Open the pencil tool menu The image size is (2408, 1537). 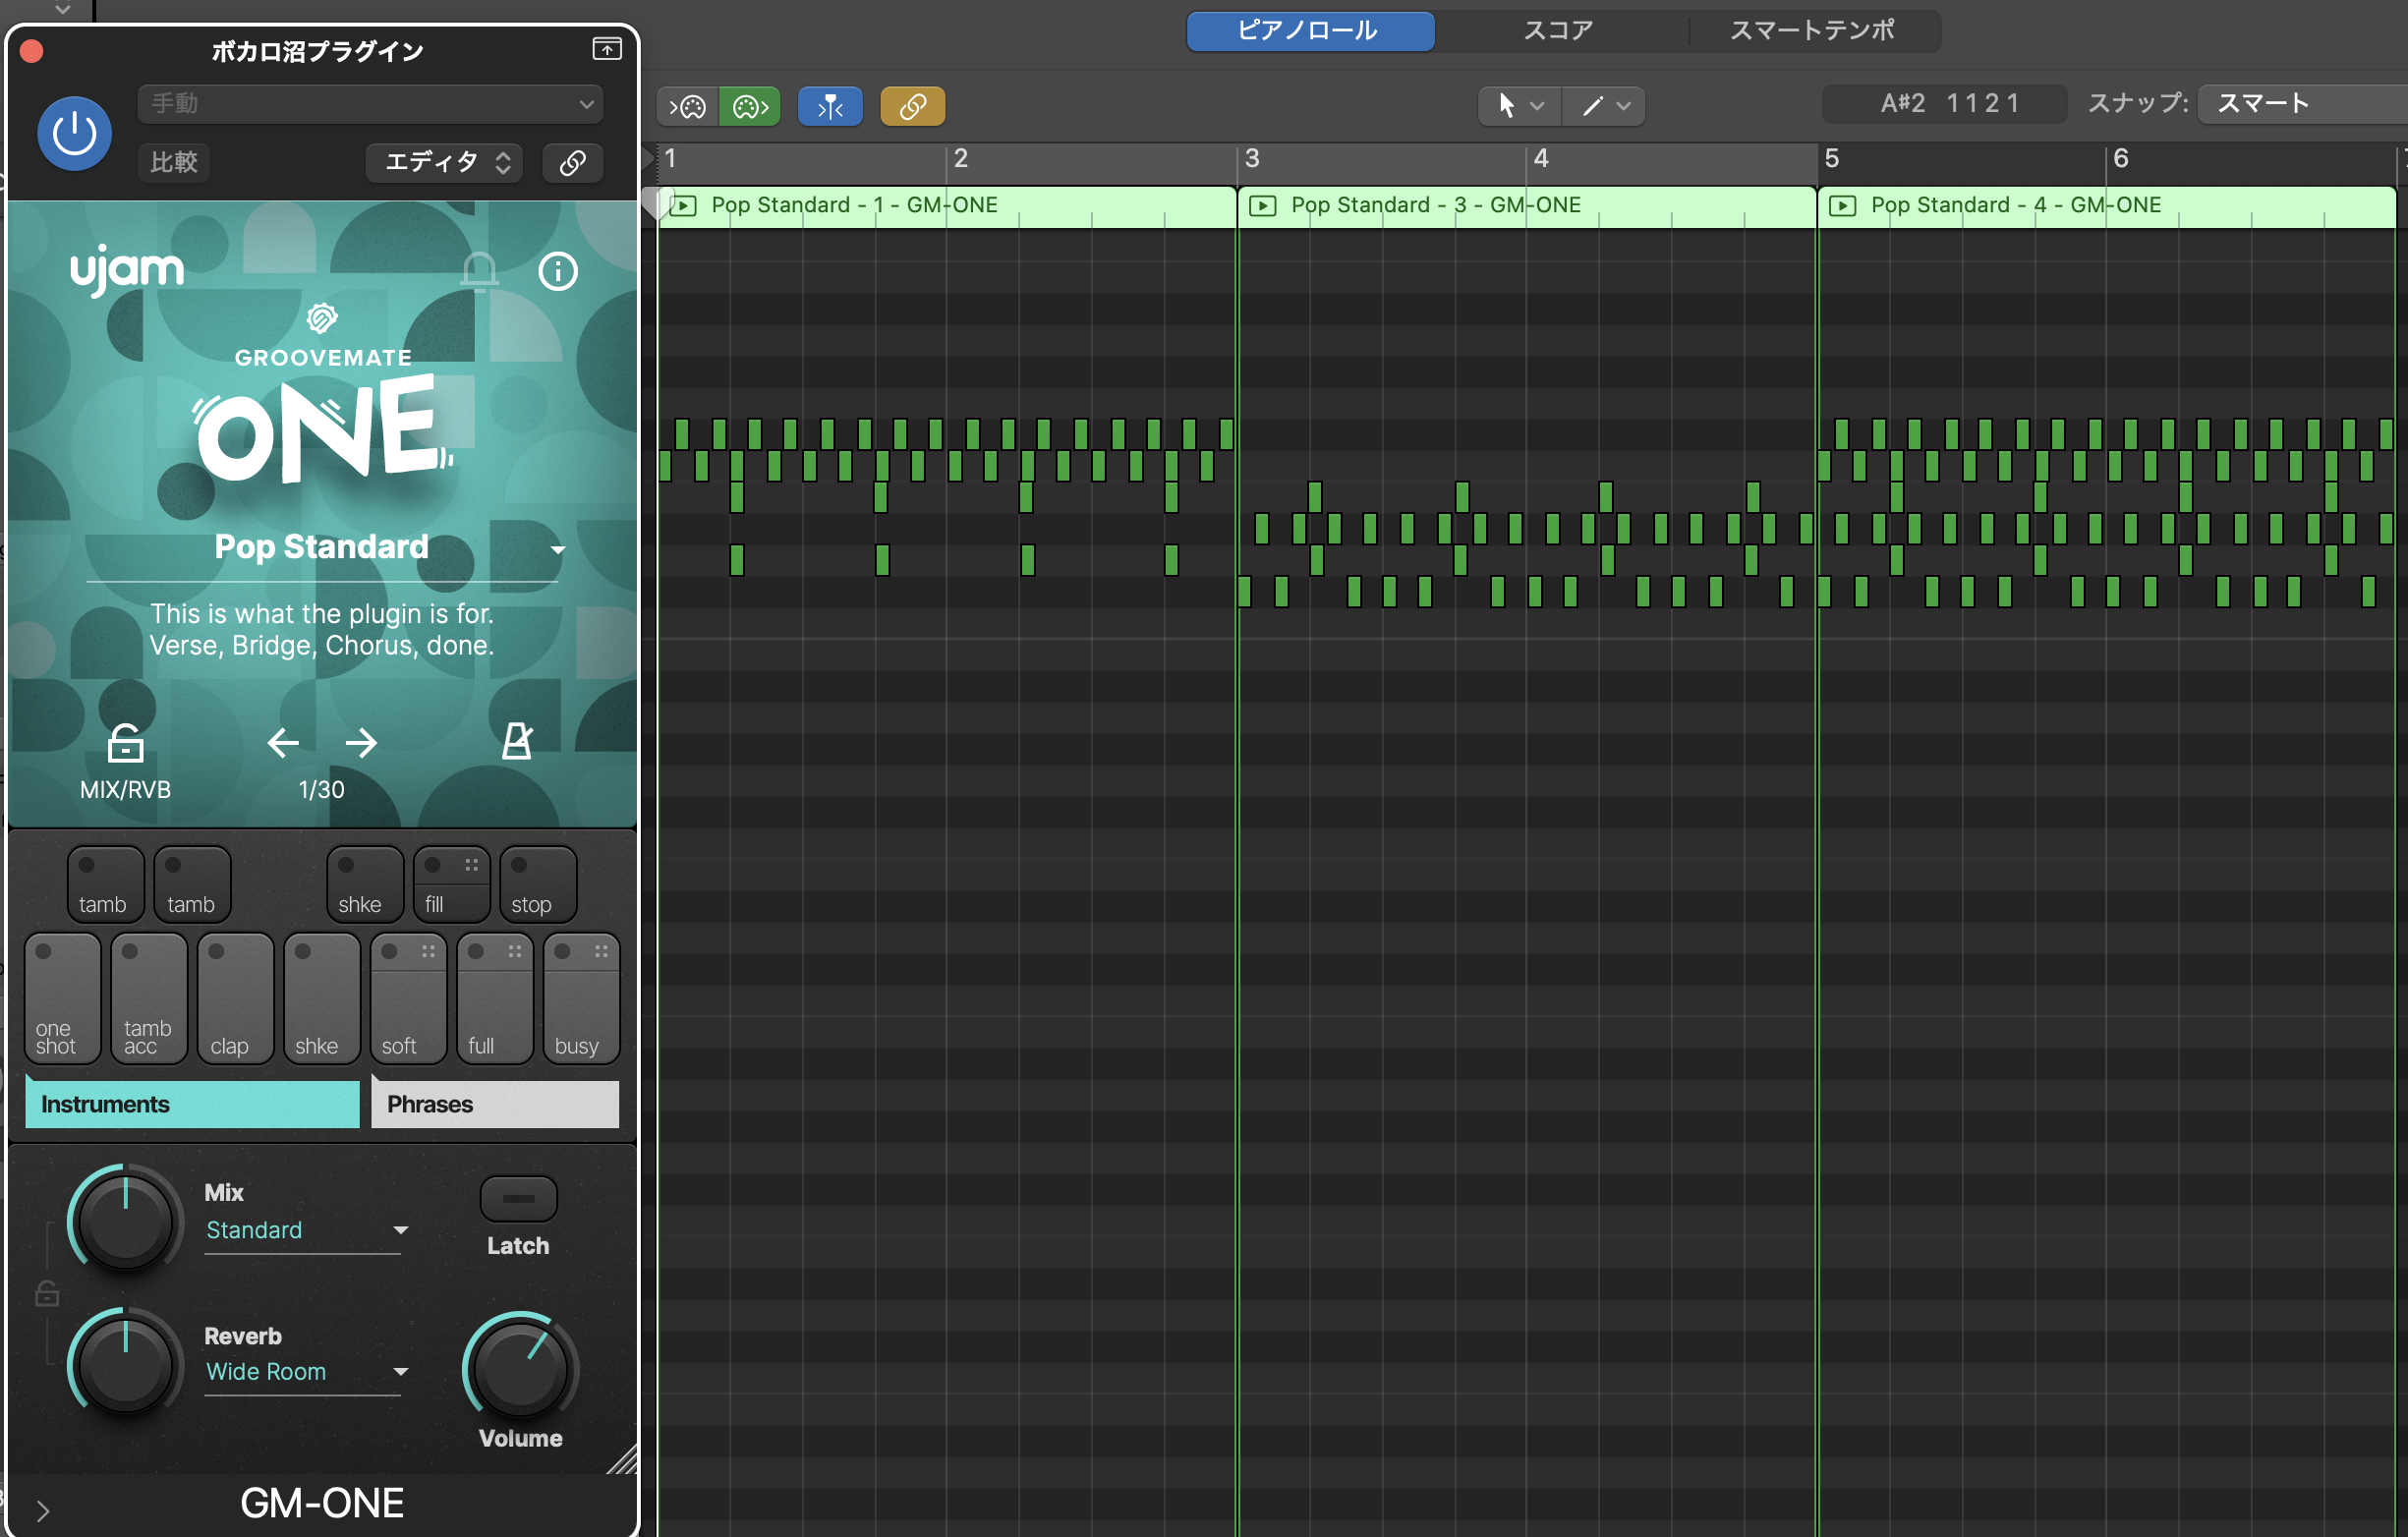click(x=1604, y=105)
